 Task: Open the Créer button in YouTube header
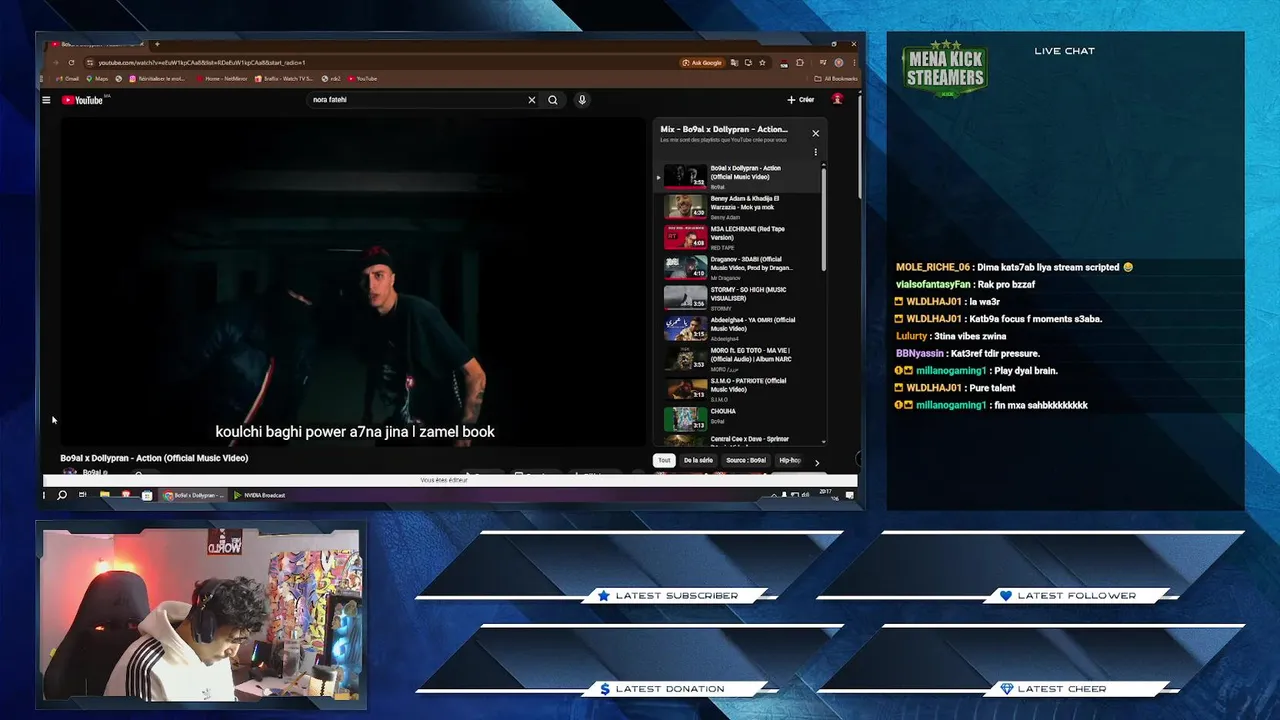pyautogui.click(x=801, y=100)
